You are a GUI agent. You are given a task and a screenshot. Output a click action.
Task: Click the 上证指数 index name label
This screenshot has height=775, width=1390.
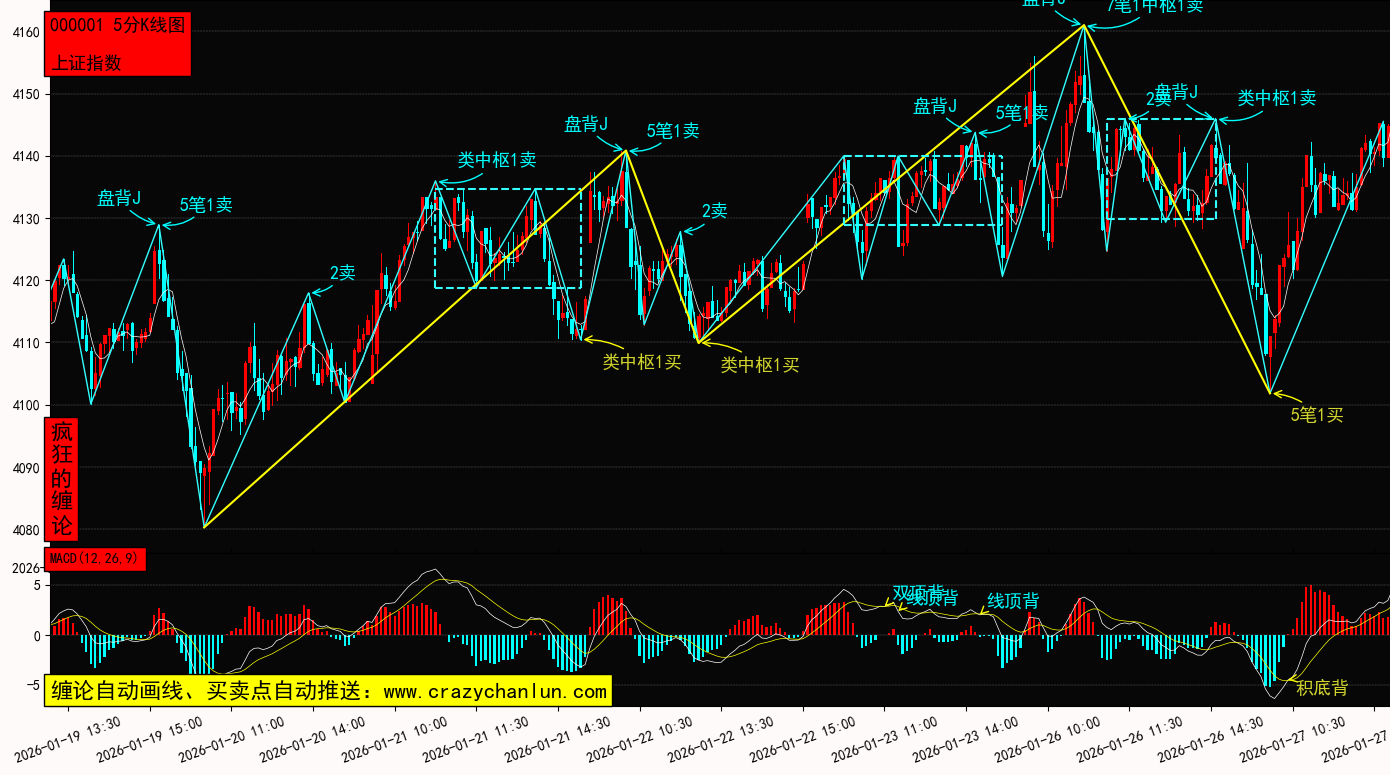coord(86,62)
